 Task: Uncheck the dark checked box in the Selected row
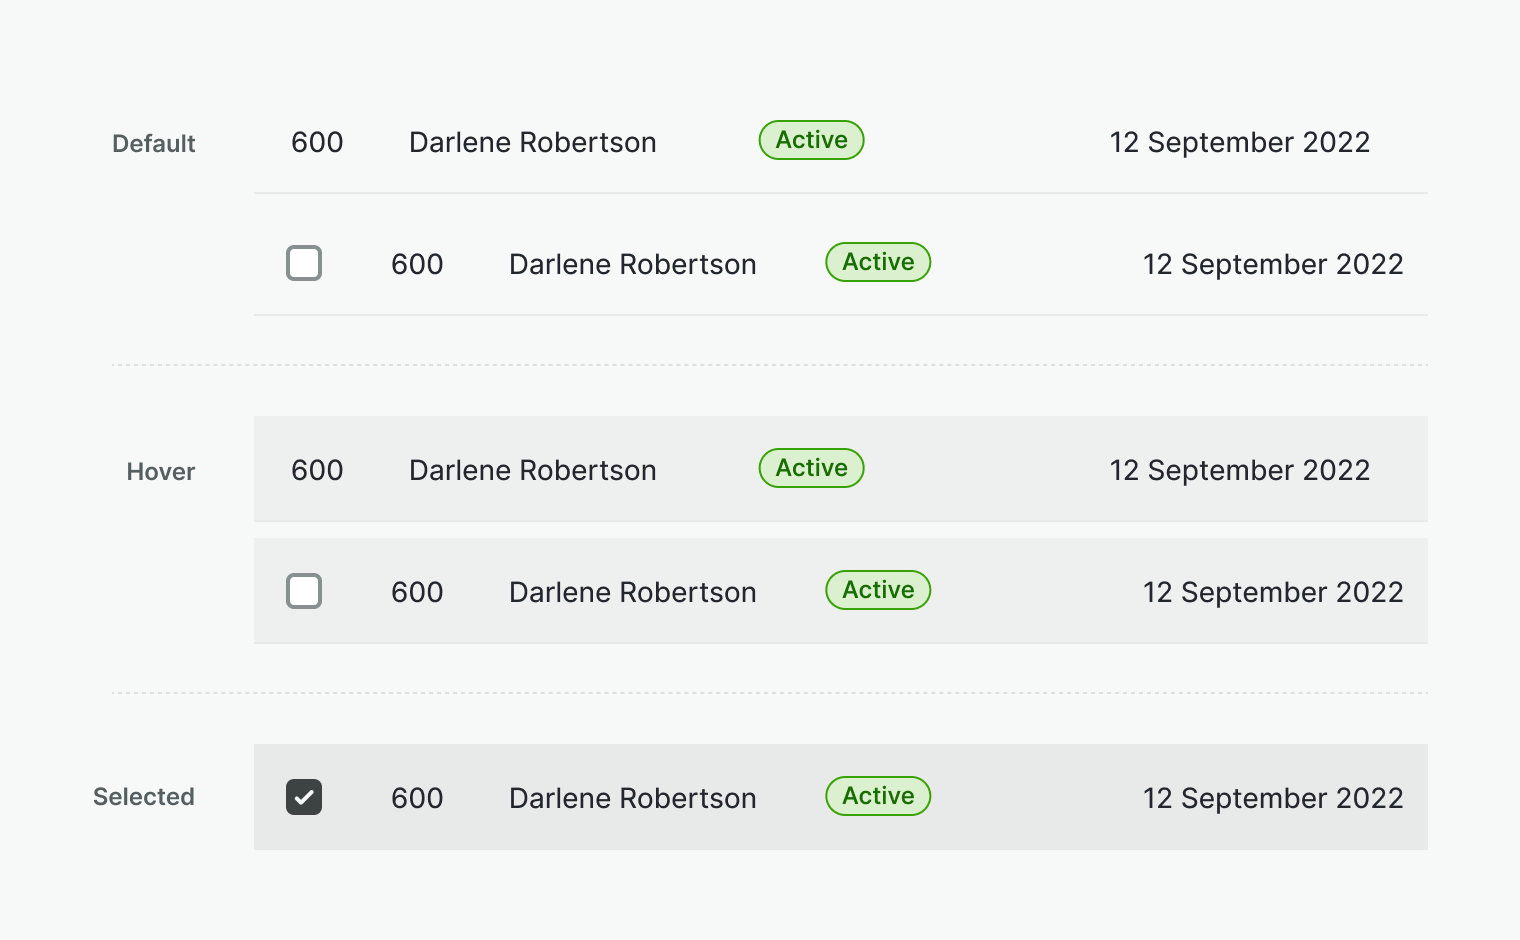304,797
